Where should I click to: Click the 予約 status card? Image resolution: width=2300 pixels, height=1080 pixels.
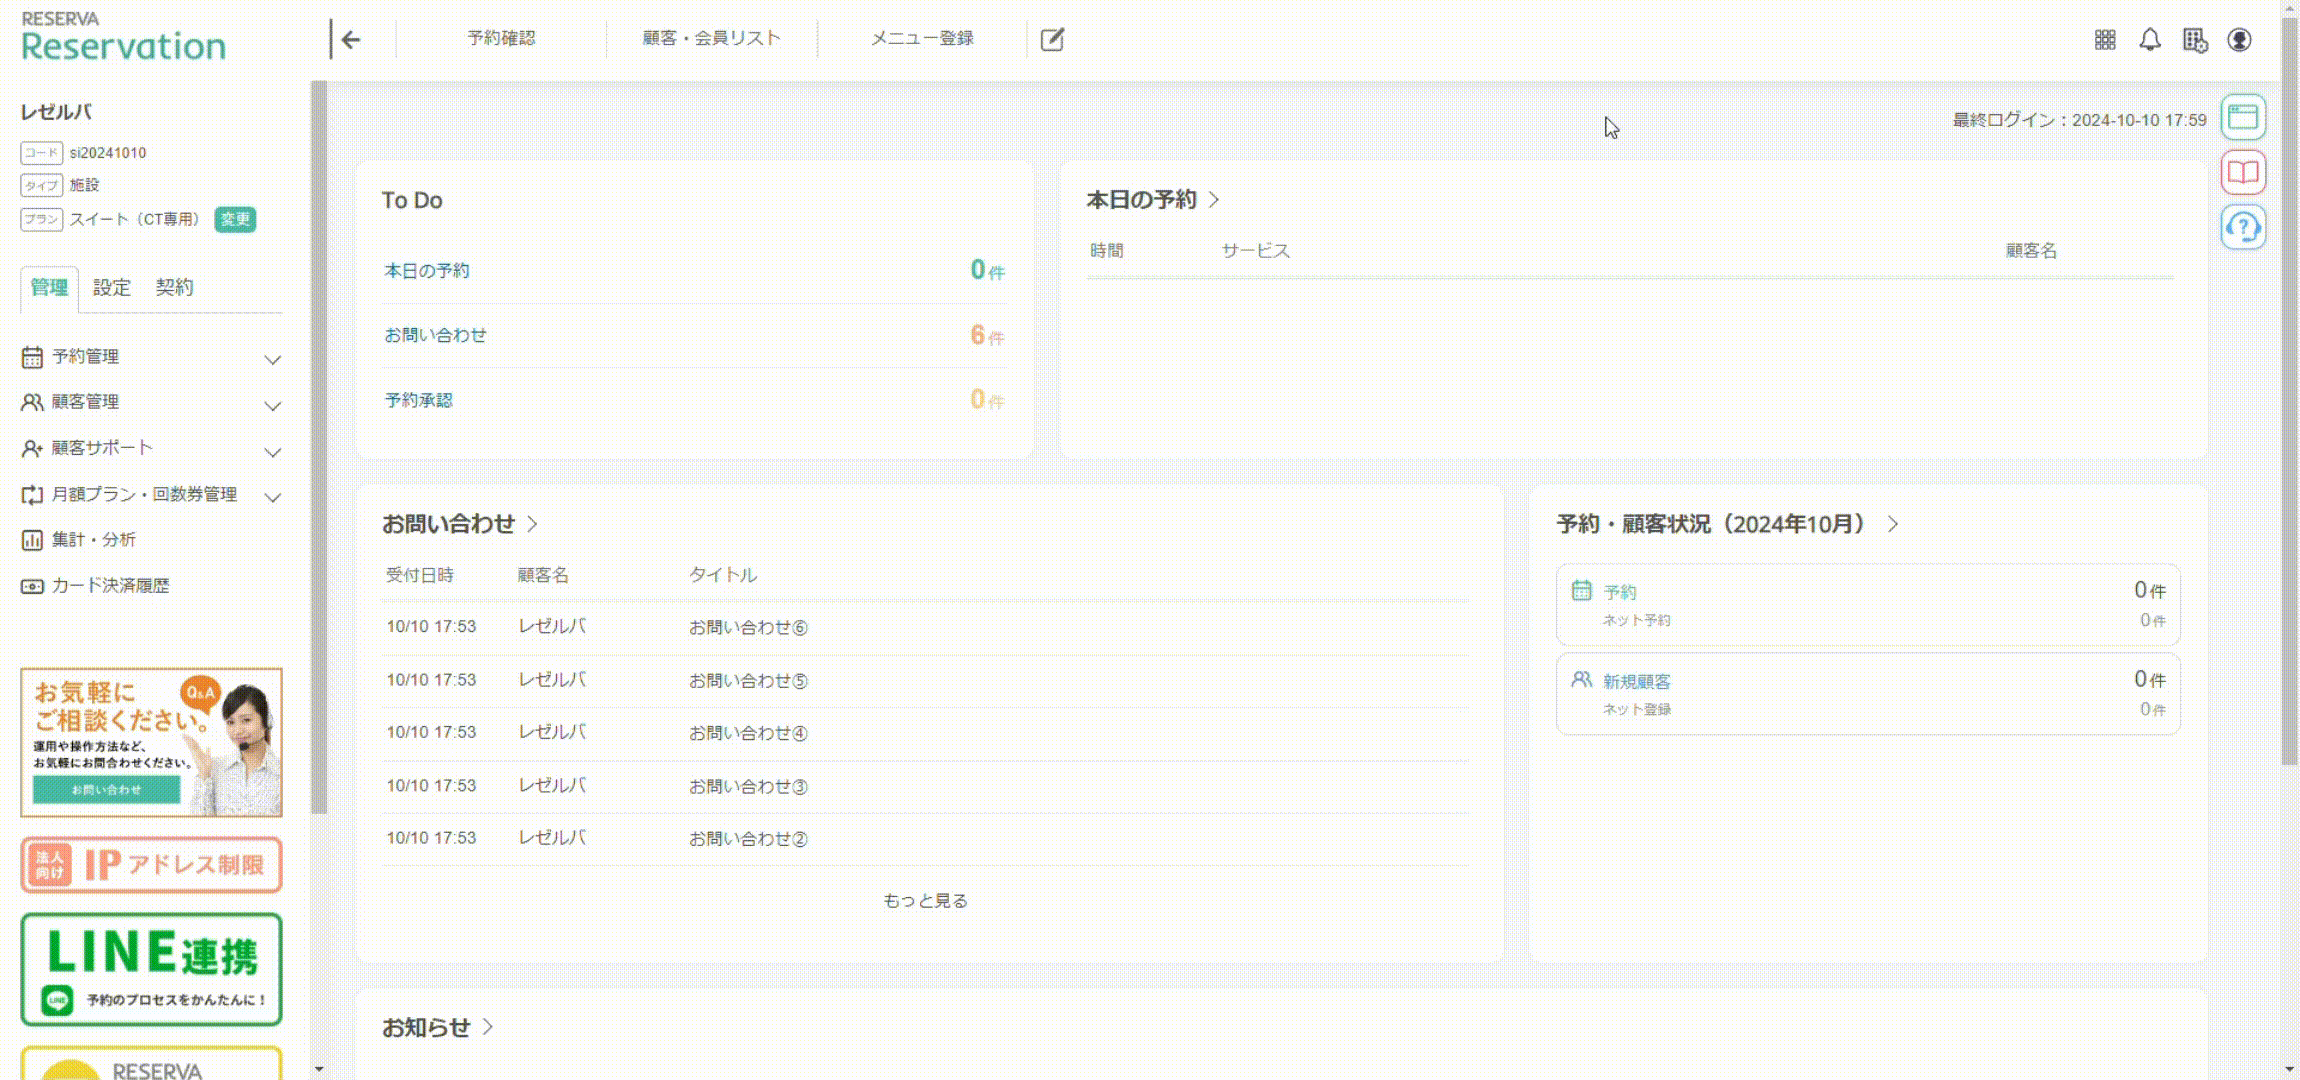[1868, 604]
